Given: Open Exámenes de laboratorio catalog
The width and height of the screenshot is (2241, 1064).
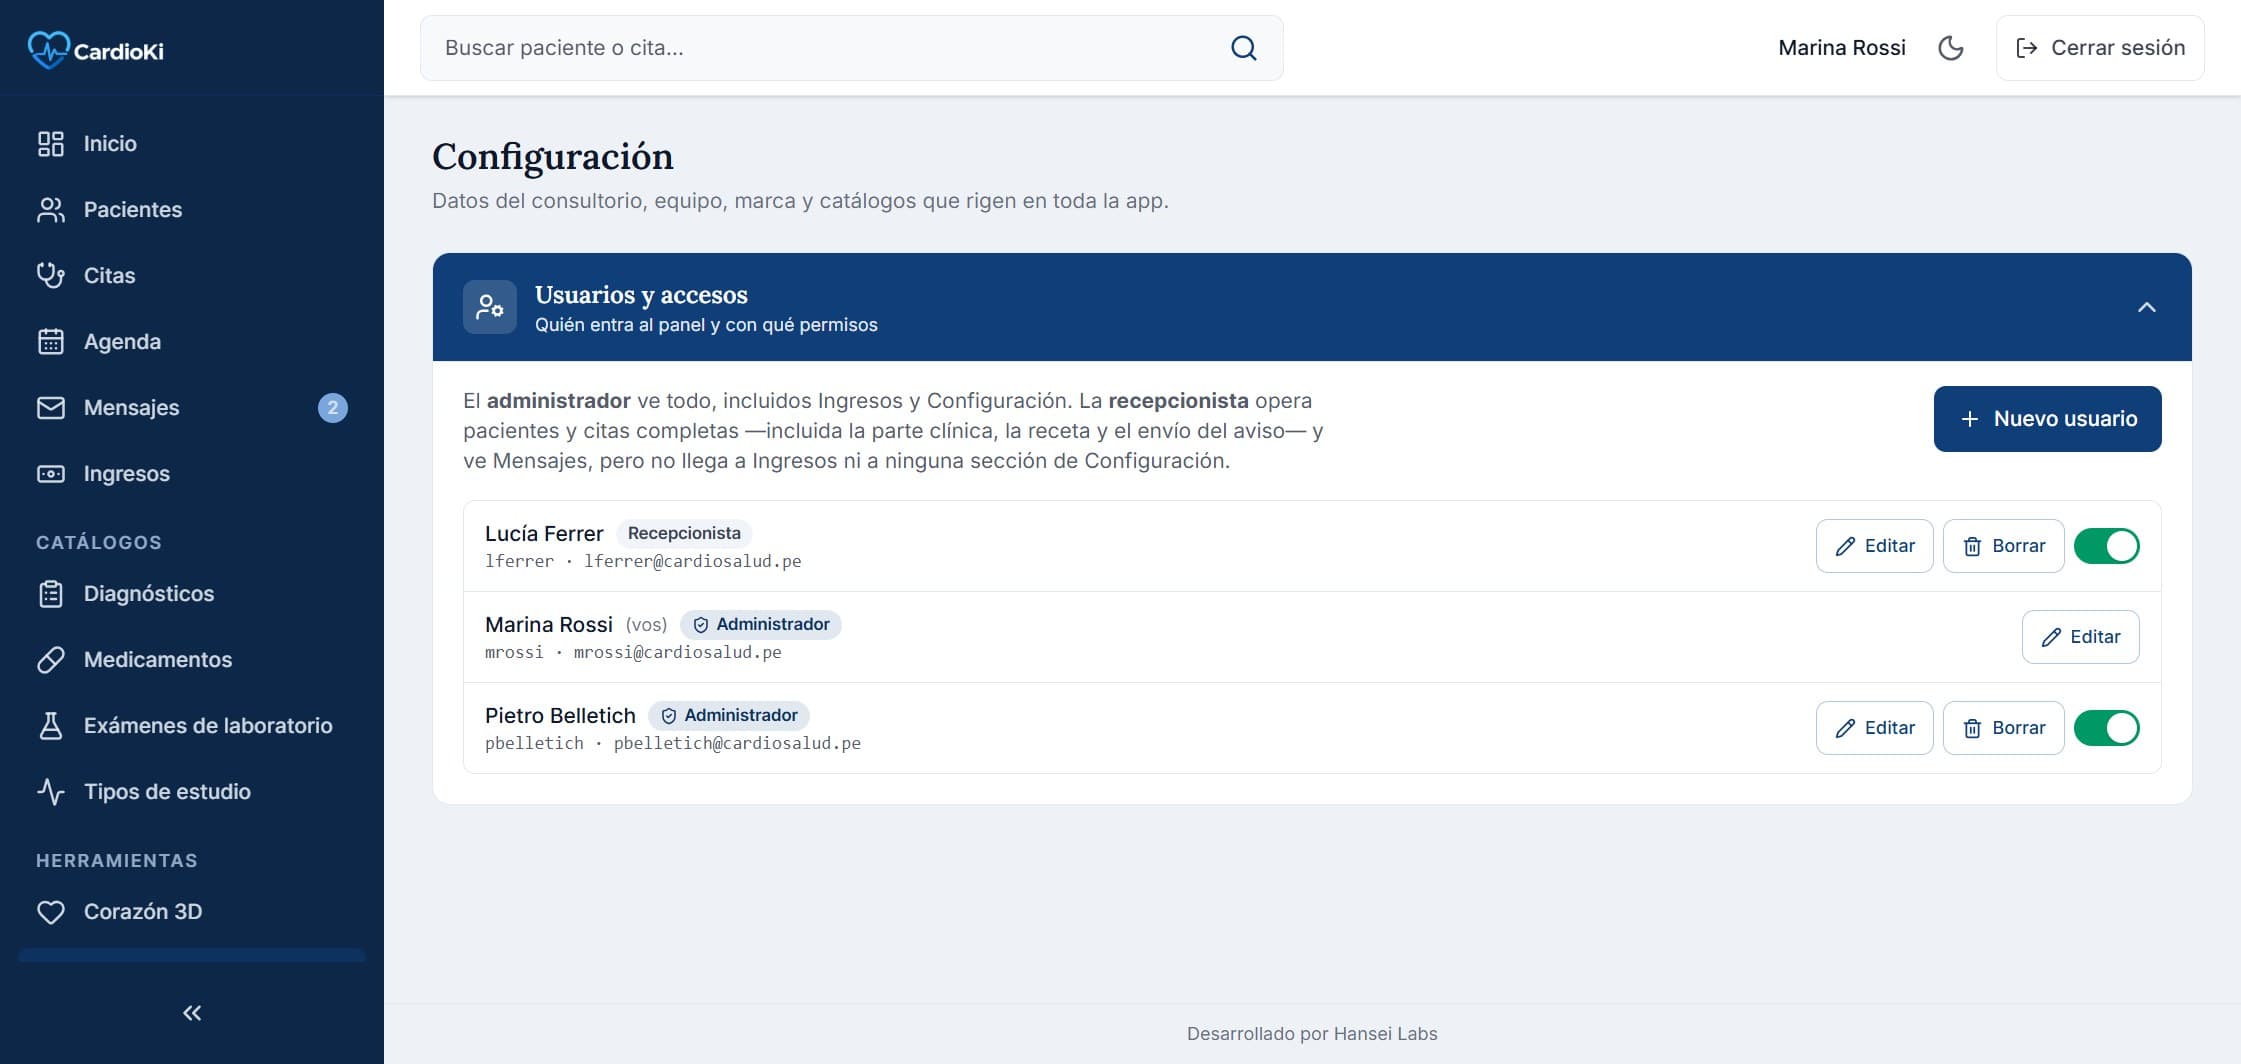Looking at the screenshot, I should click(192, 726).
